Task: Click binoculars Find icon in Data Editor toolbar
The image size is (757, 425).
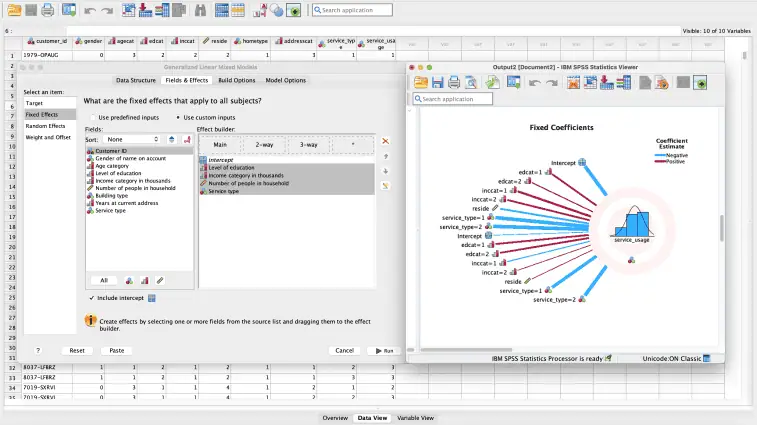Action: [x=200, y=10]
